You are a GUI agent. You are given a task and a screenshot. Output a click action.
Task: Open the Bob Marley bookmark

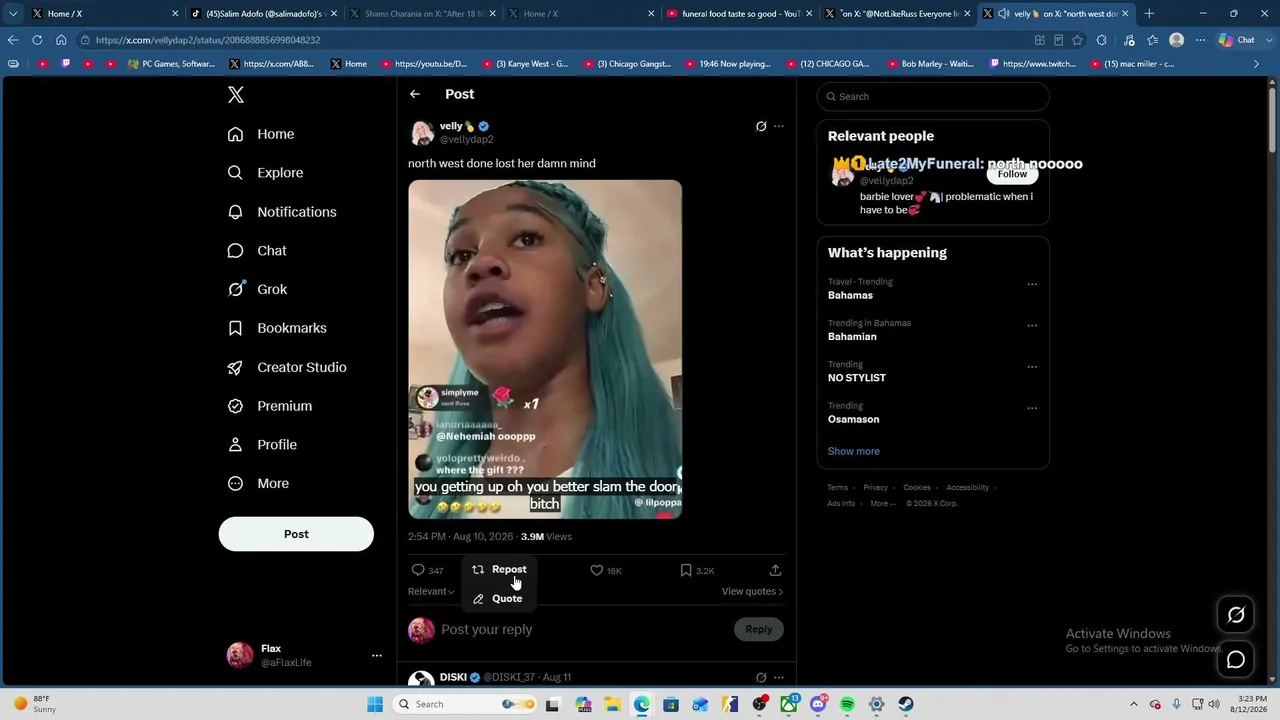[929, 64]
